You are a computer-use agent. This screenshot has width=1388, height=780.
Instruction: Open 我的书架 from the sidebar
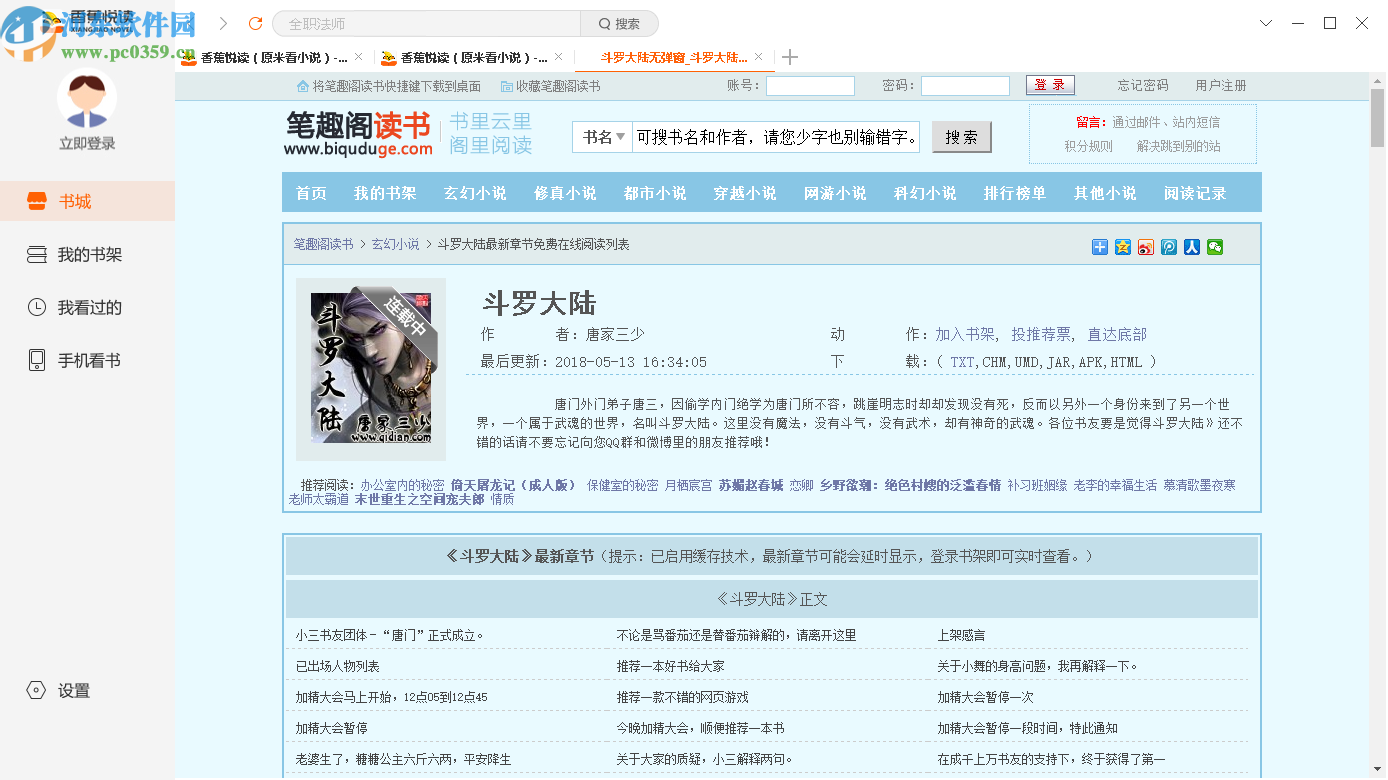pos(36,254)
